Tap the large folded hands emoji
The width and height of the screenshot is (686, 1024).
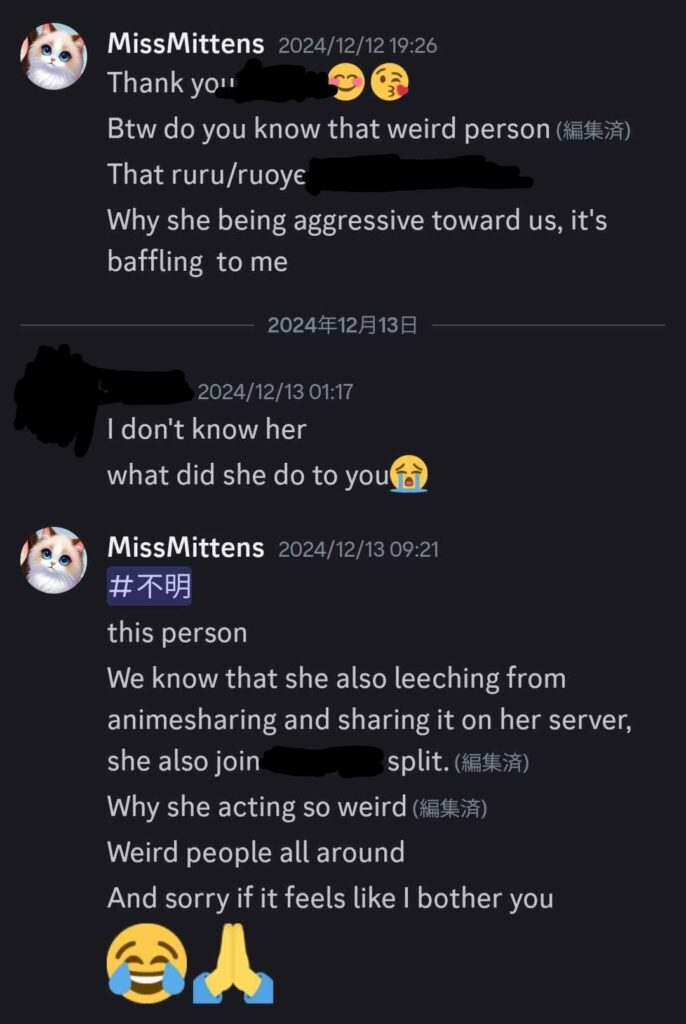(x=233, y=965)
